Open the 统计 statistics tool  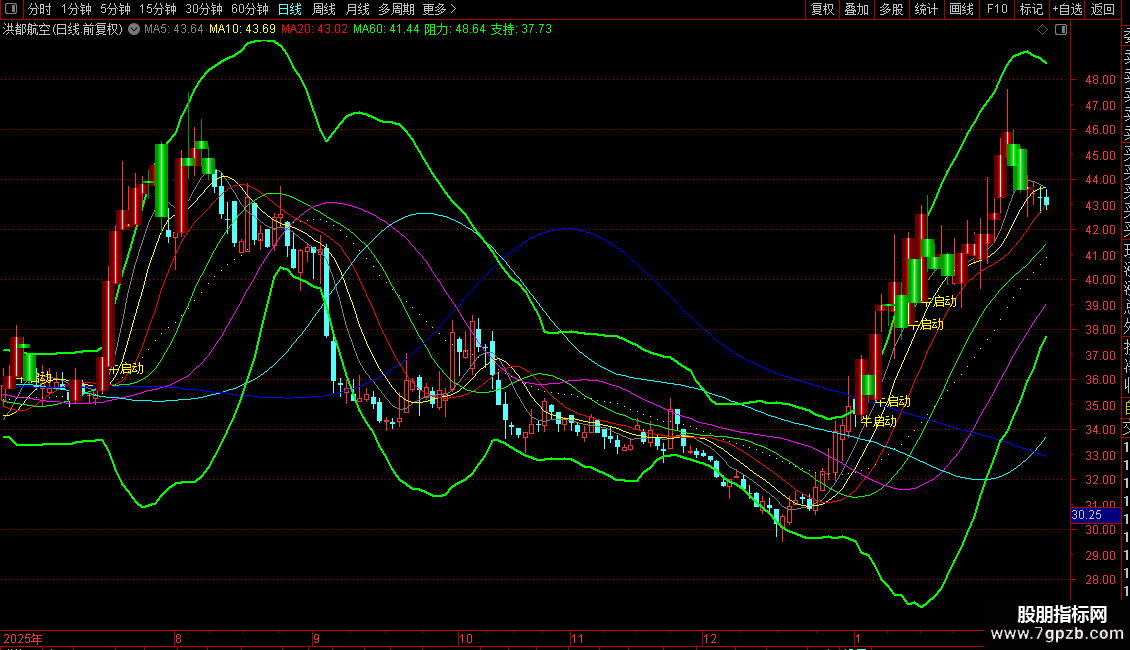(x=926, y=9)
